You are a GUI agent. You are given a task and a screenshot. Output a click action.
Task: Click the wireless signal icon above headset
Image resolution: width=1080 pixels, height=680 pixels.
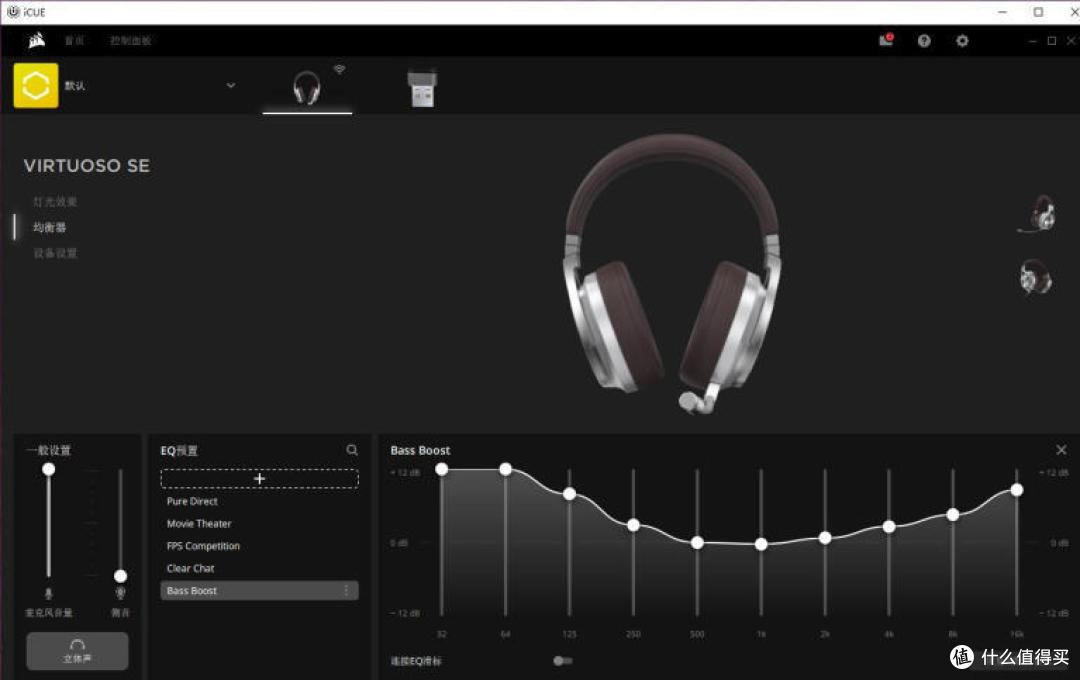pos(340,69)
